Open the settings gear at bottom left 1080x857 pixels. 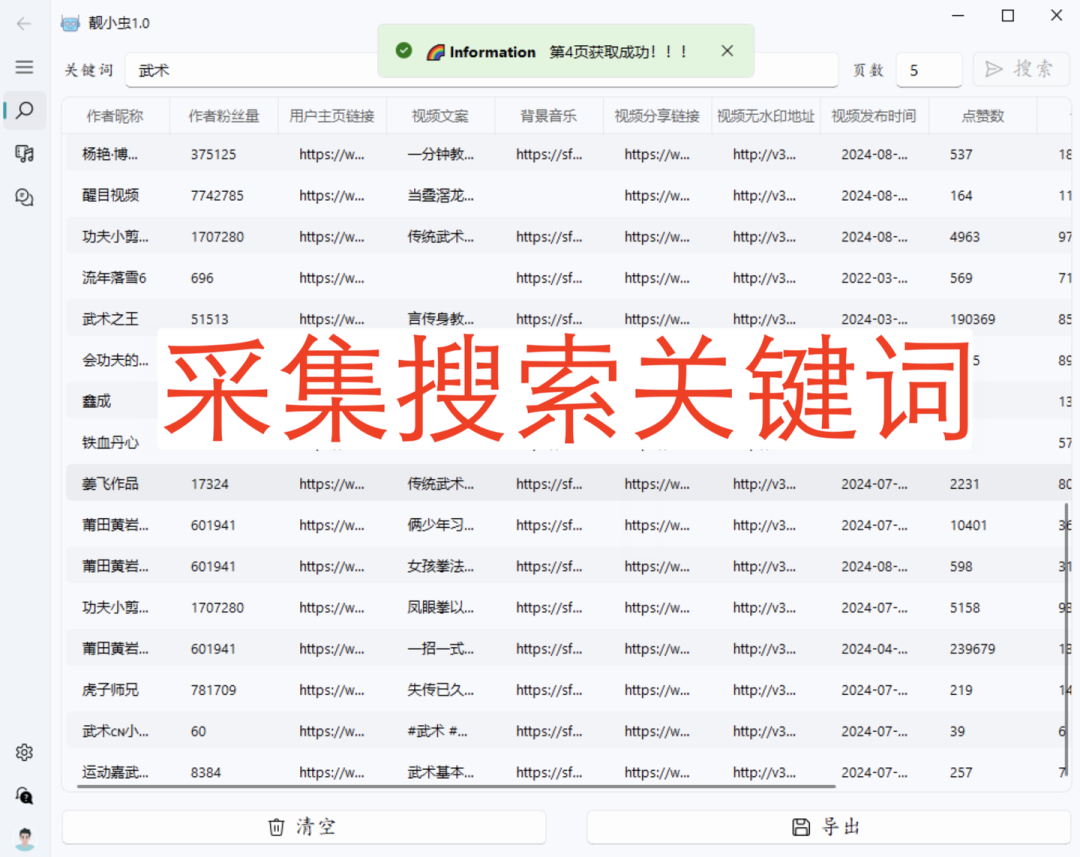(23, 752)
